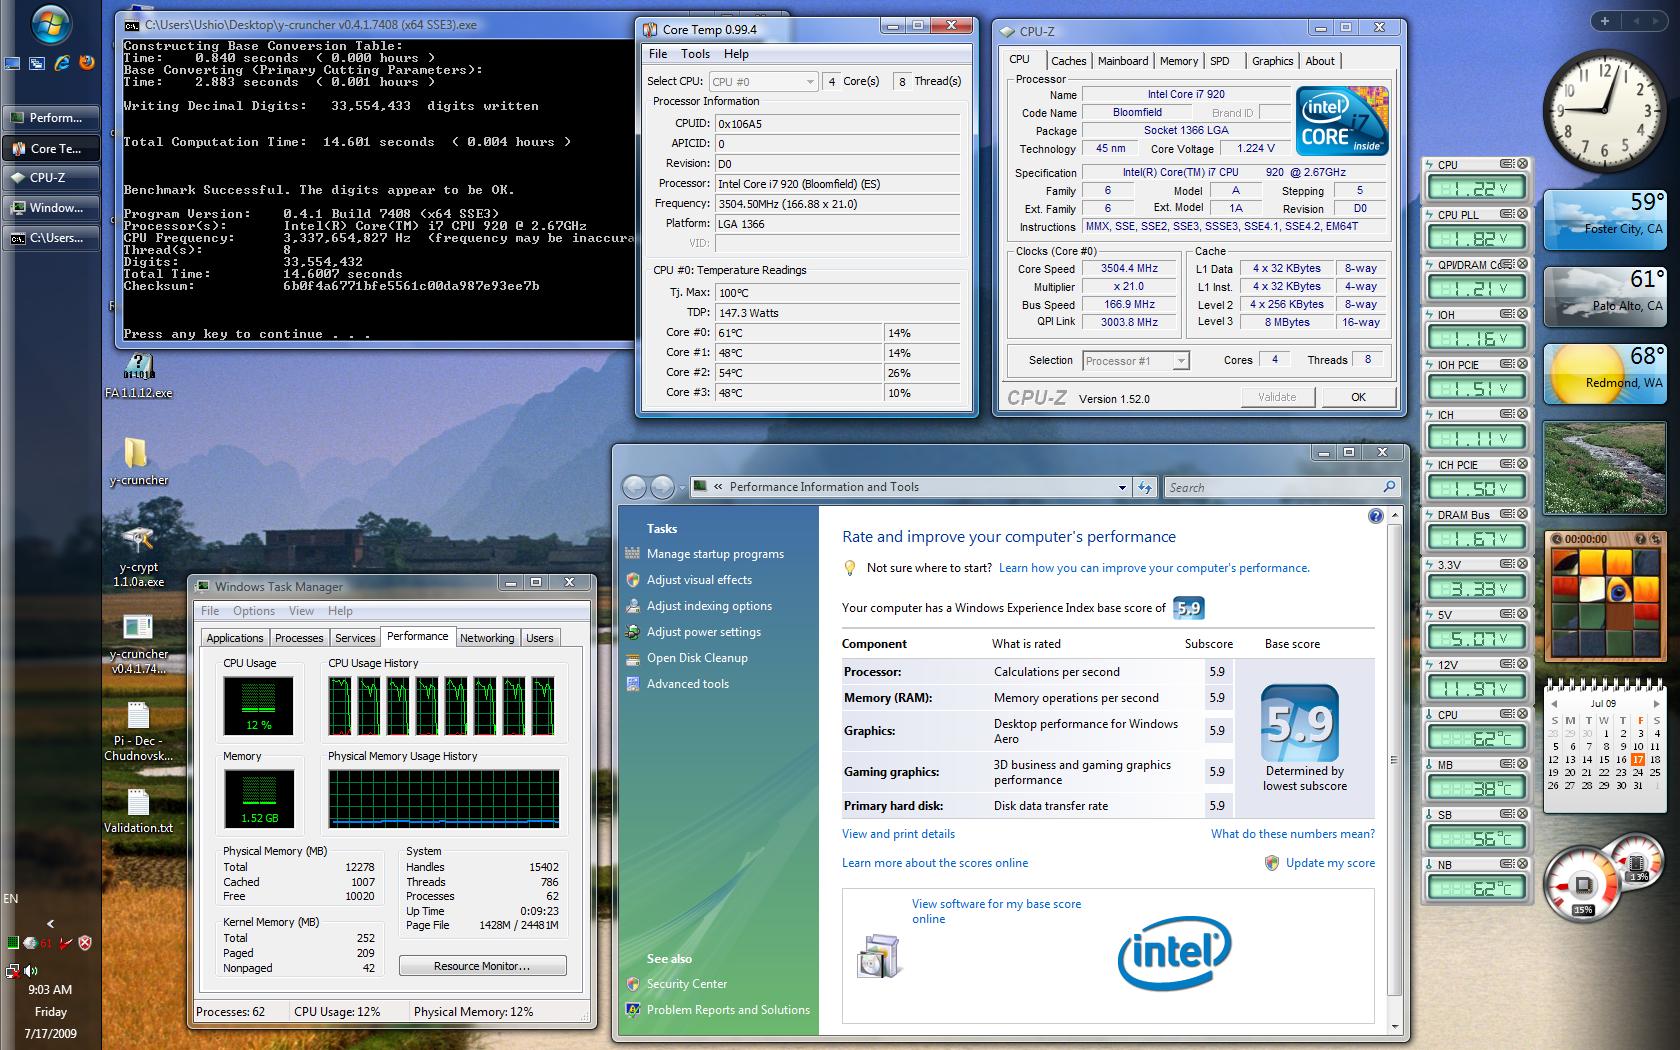Open the Tools menu in Core Temp
Image resolution: width=1680 pixels, height=1050 pixels.
point(695,54)
